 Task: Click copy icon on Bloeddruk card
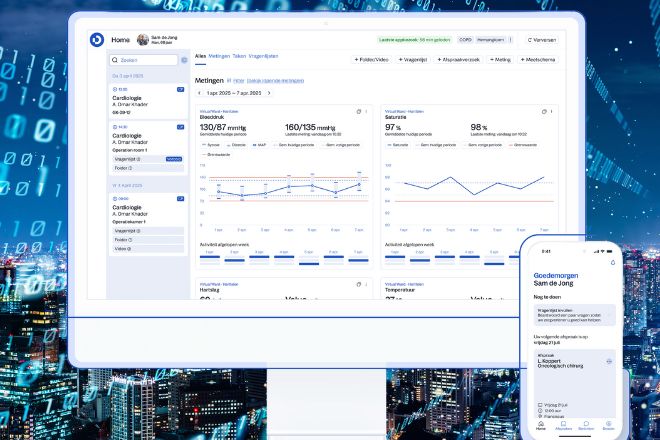[358, 111]
